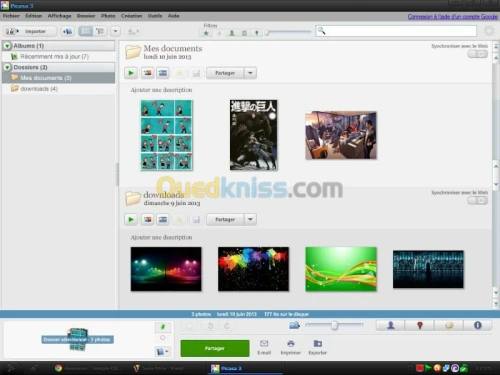Open Google Chrome from the taskbar
Screen dimensions: 500x375
(x=88, y=368)
